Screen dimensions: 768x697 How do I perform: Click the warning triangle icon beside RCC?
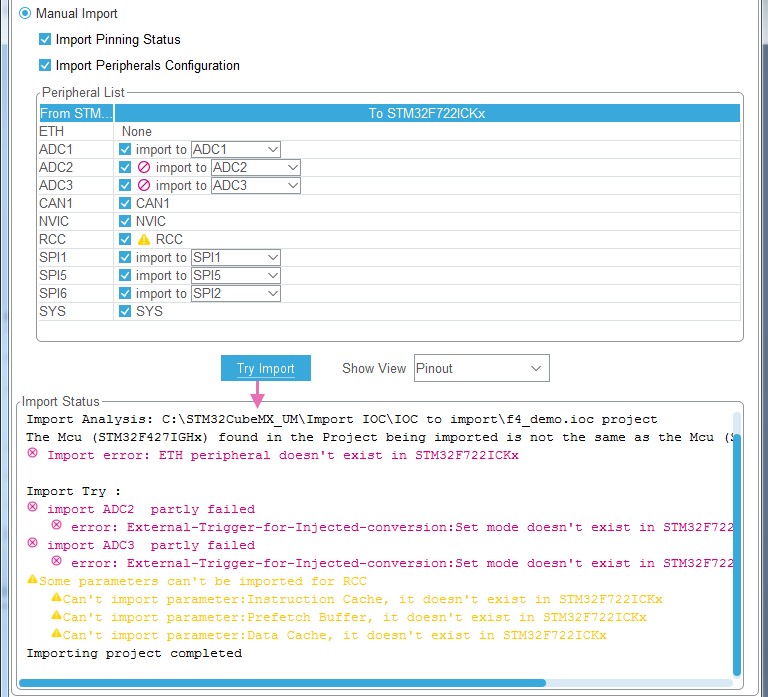pos(144,240)
